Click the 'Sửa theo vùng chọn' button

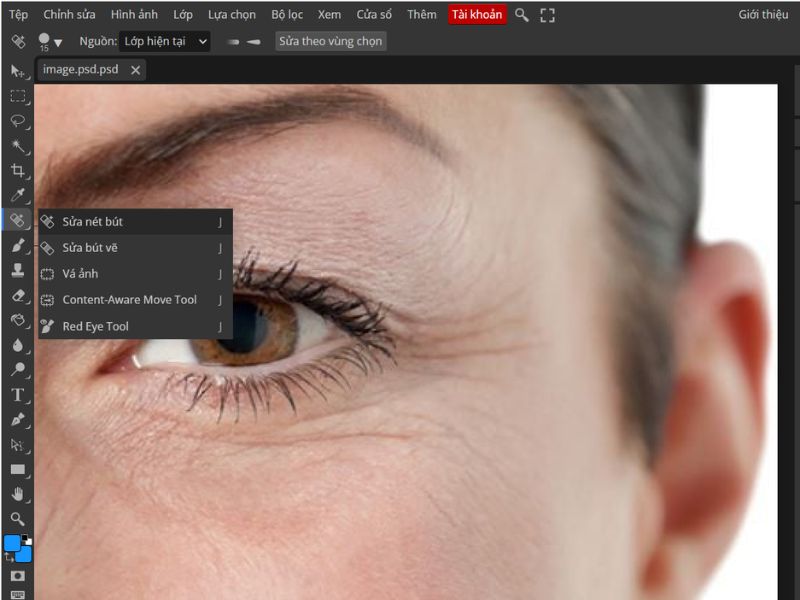(x=331, y=41)
